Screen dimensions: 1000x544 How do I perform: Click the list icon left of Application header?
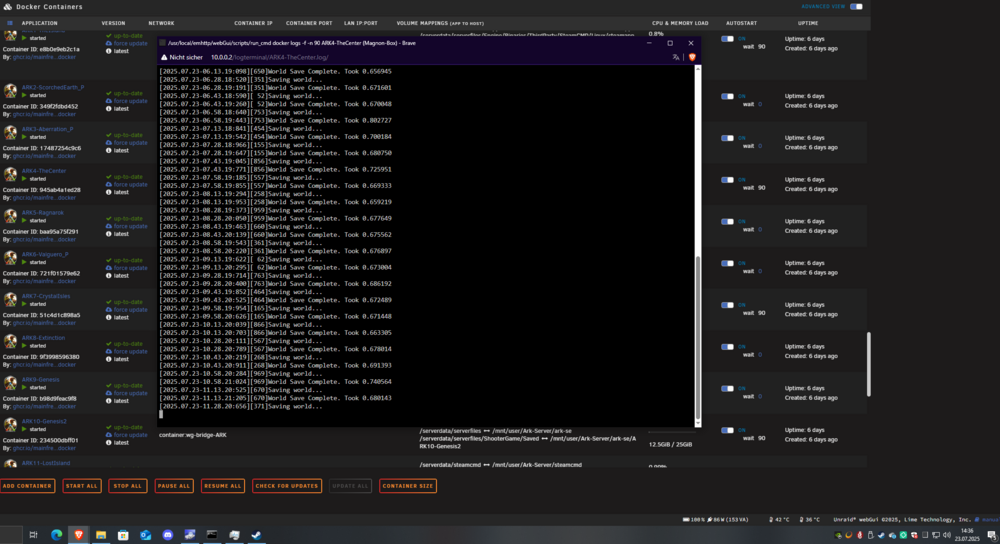point(10,23)
